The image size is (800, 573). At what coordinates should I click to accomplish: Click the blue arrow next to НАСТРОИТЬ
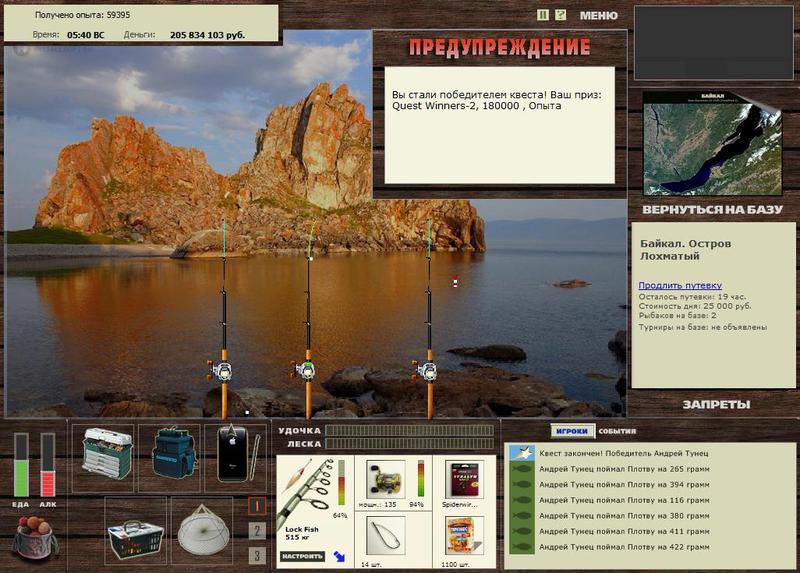tap(339, 556)
